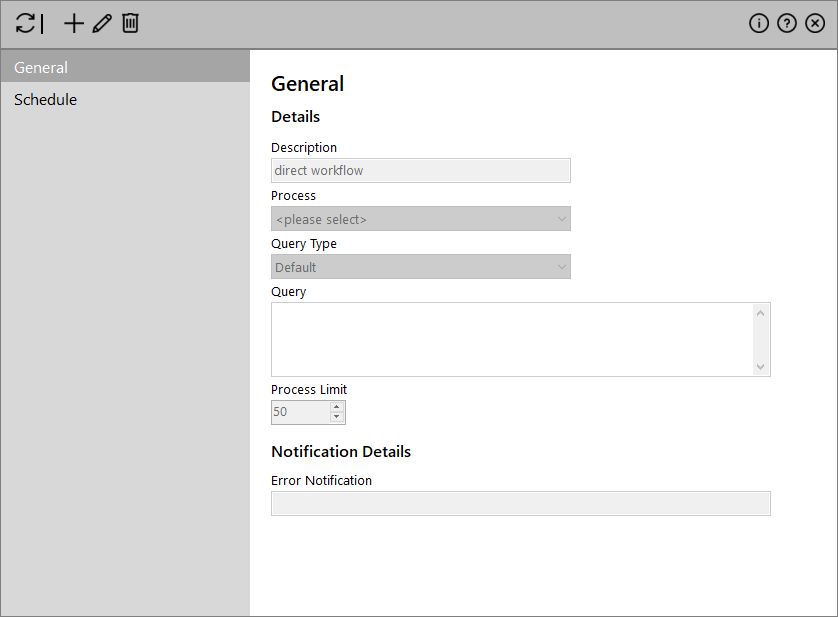838x617 pixels.
Task: Click Query scrollbar down arrow
Action: click(761, 367)
